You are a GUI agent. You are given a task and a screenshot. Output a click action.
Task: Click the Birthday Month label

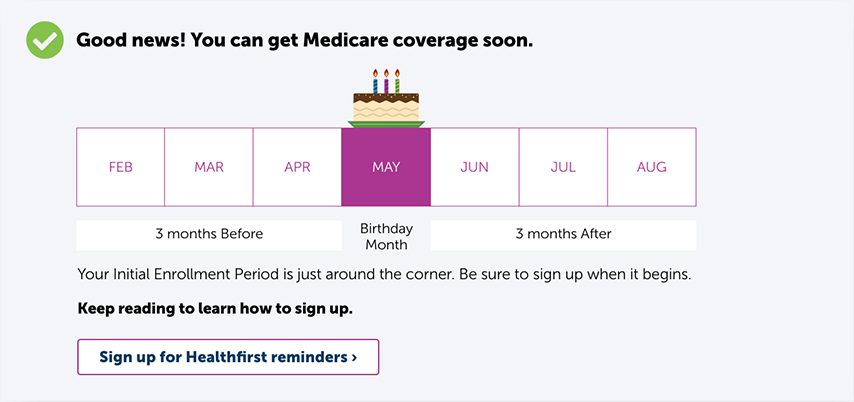click(386, 236)
